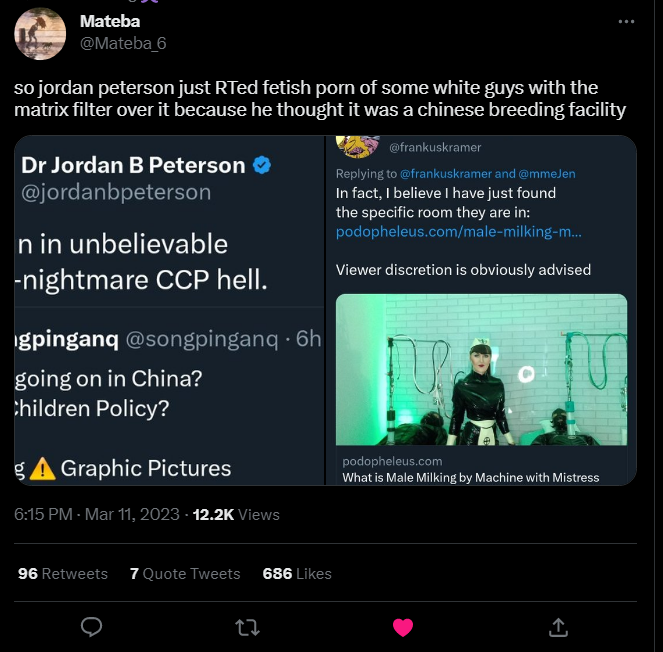Open the right frankuskramer screenshot image

click(x=481, y=311)
